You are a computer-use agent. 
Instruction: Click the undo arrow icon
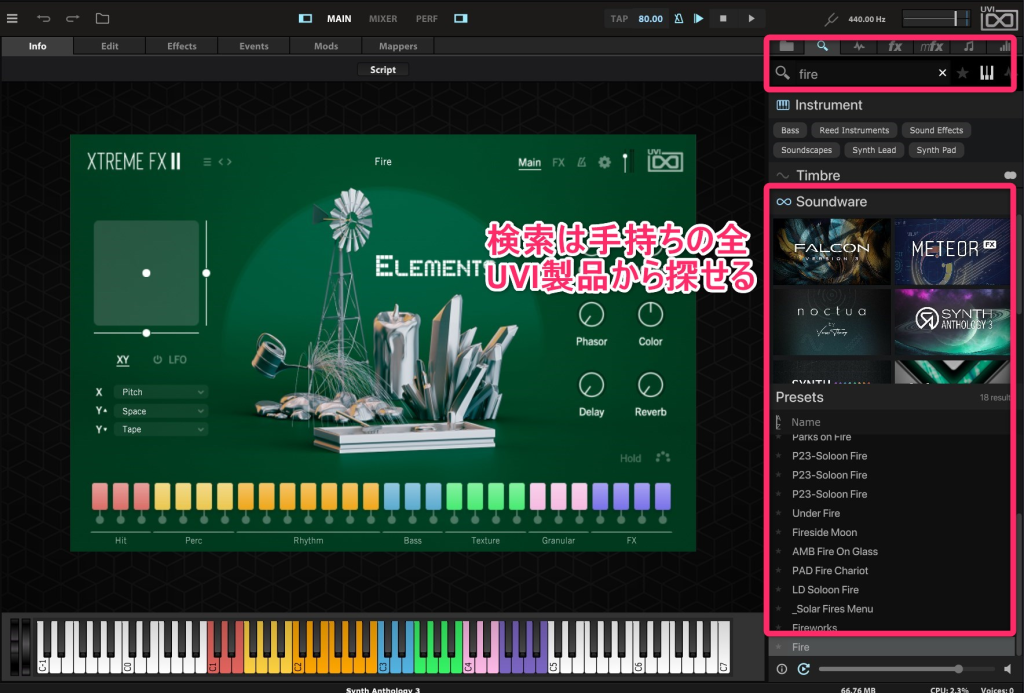pyautogui.click(x=43, y=18)
